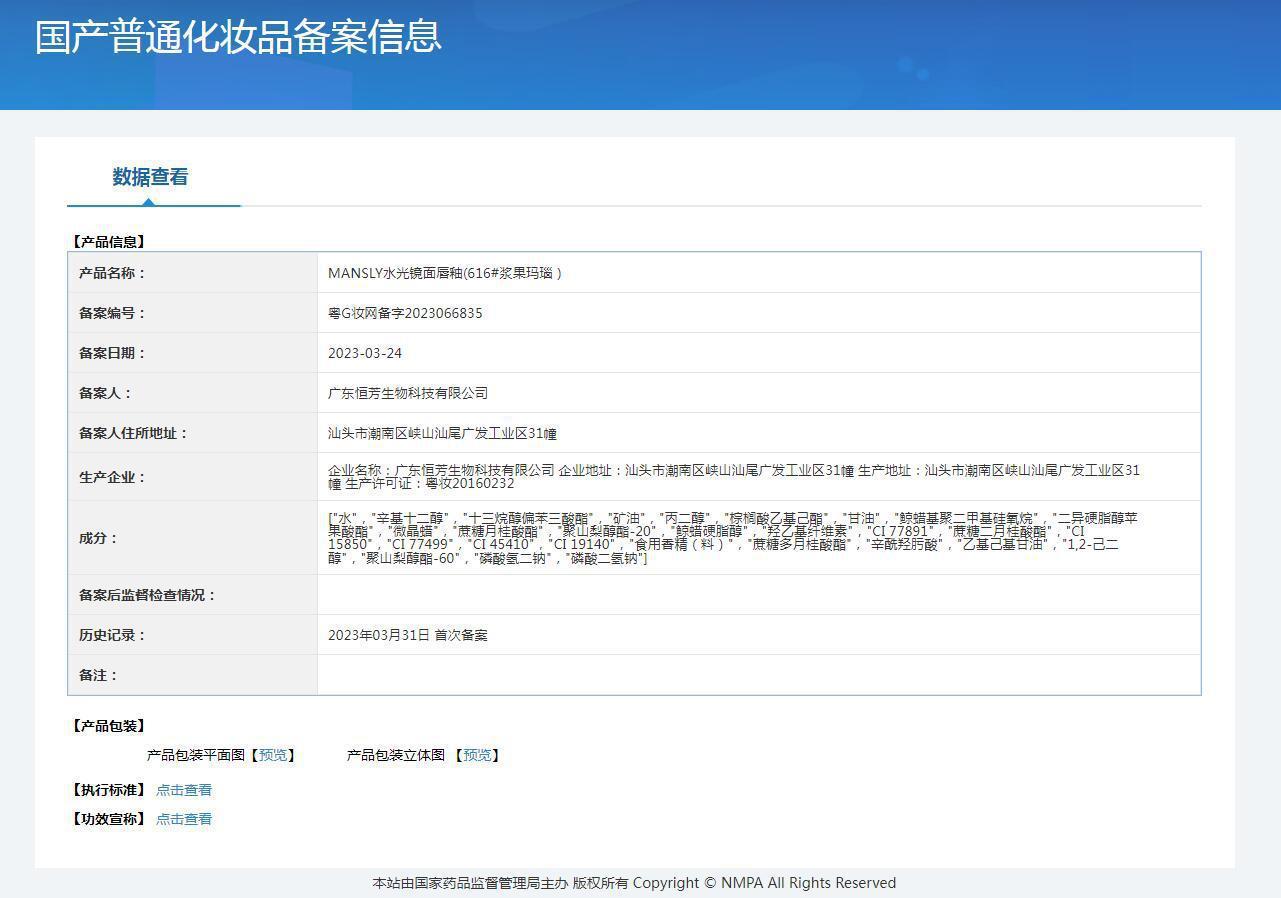
Task: Click the 国产普通化妆品备案信息 page title
Action: [238, 36]
